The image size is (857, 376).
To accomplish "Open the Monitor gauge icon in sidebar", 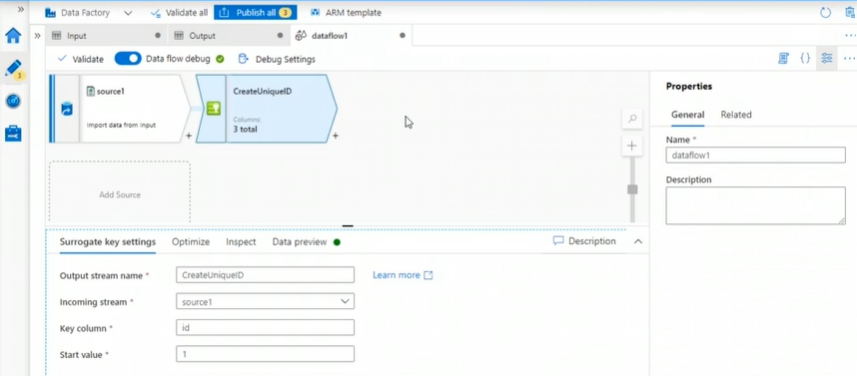I will [x=13, y=101].
